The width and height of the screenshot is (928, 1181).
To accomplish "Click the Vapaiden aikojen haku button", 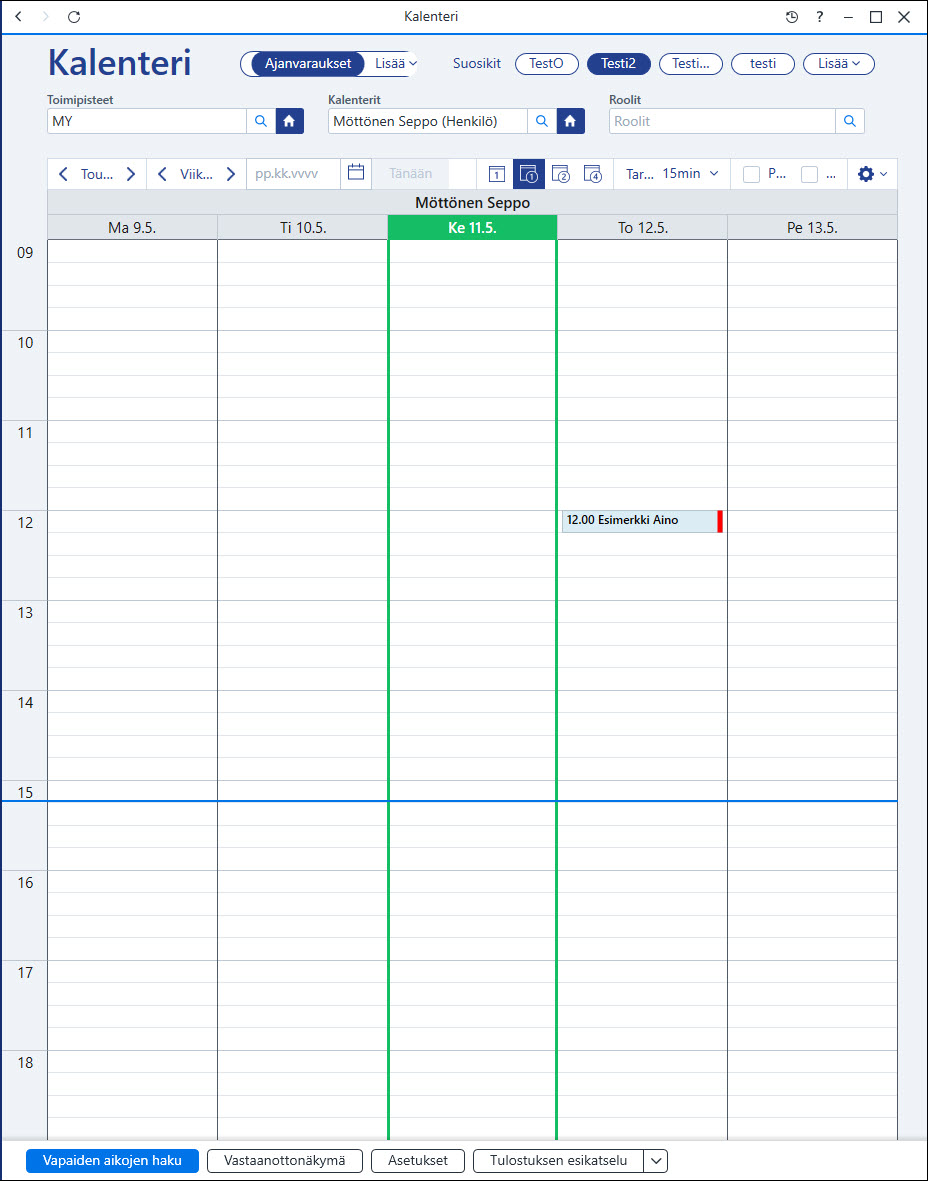I will (x=112, y=1161).
